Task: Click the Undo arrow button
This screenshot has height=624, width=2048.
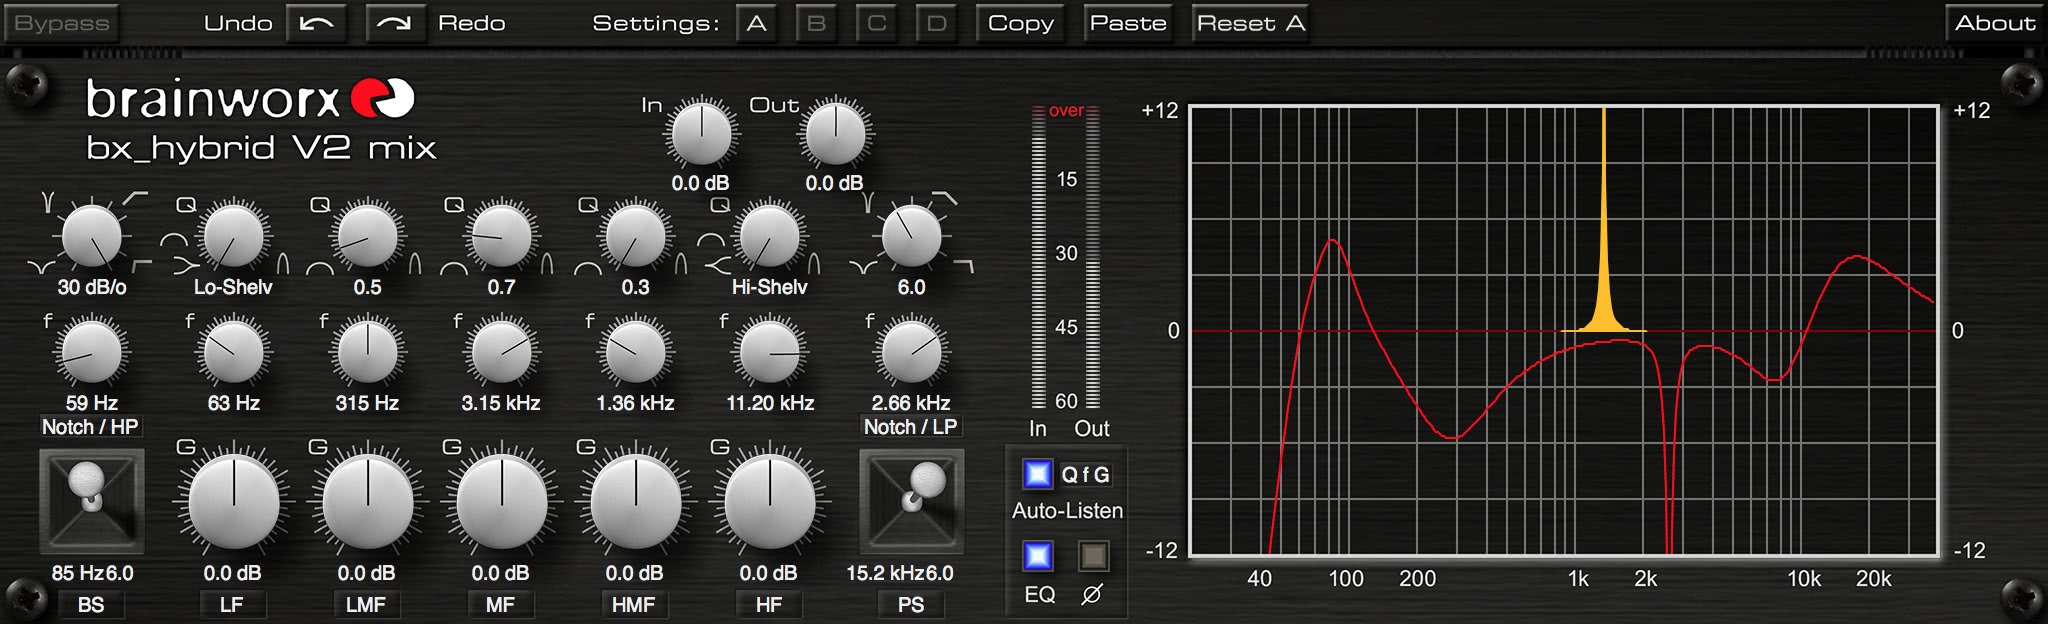Action: coord(316,23)
